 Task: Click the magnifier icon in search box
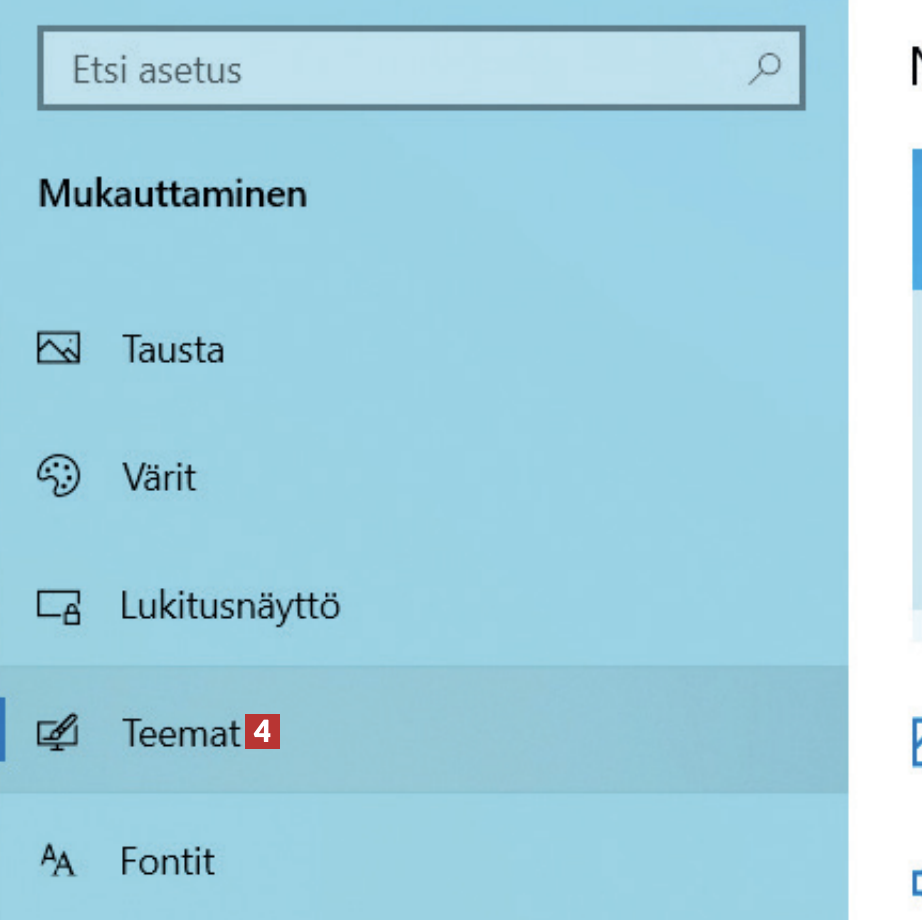(x=765, y=69)
